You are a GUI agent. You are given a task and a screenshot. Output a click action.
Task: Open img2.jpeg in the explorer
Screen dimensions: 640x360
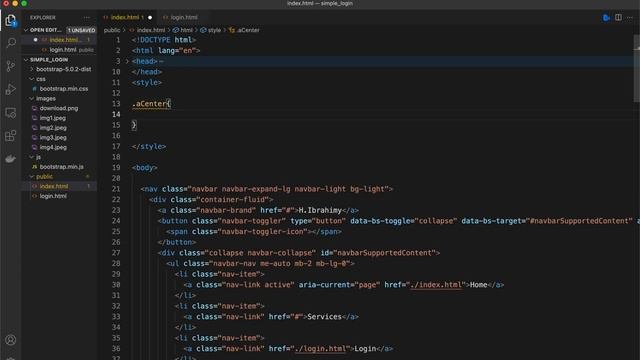pyautogui.click(x=53, y=128)
